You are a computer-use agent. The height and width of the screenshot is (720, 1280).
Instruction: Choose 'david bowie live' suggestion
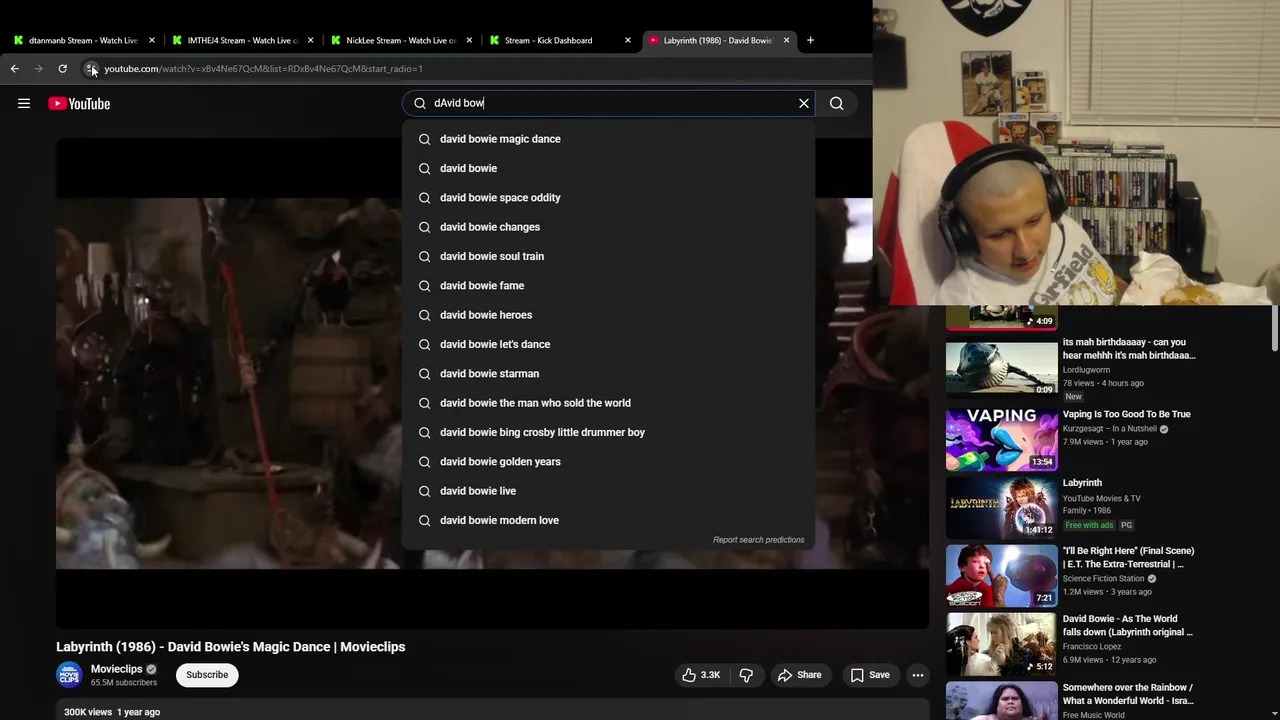coord(608,491)
